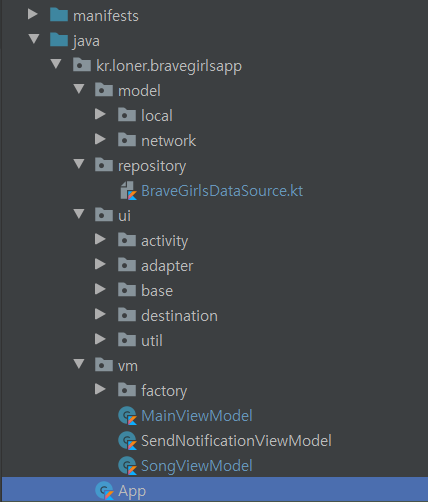Select the vm package label
The height and width of the screenshot is (502, 428).
click(x=128, y=366)
